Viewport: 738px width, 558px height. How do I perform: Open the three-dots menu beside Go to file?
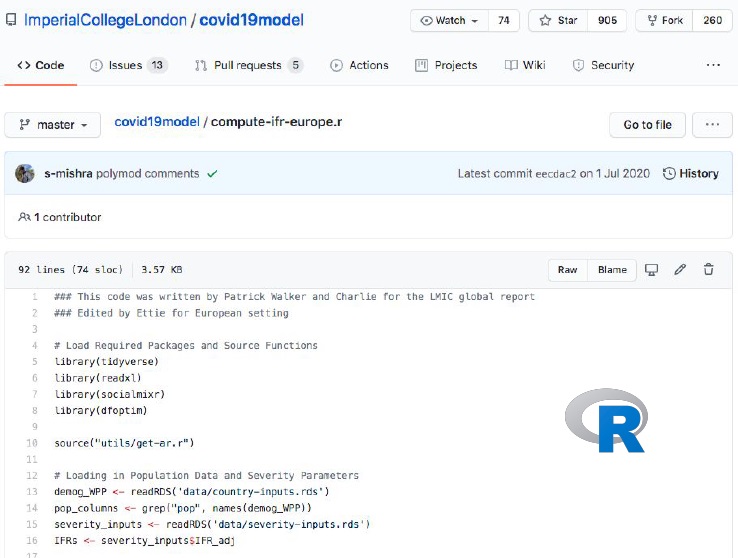[712, 125]
